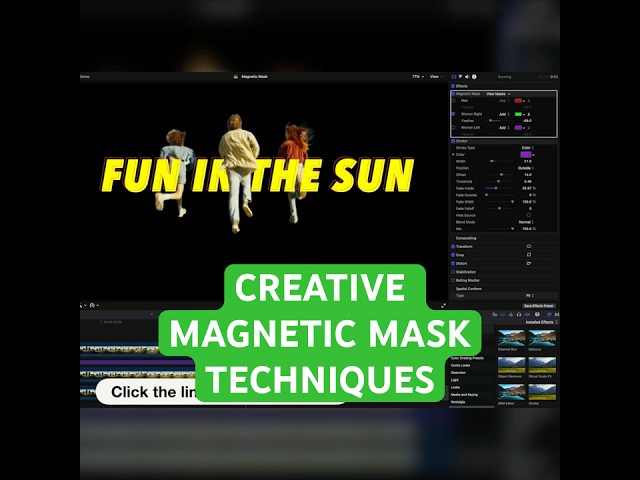
Task: Click the Crop on-screen controls icon
Action: tap(529, 255)
